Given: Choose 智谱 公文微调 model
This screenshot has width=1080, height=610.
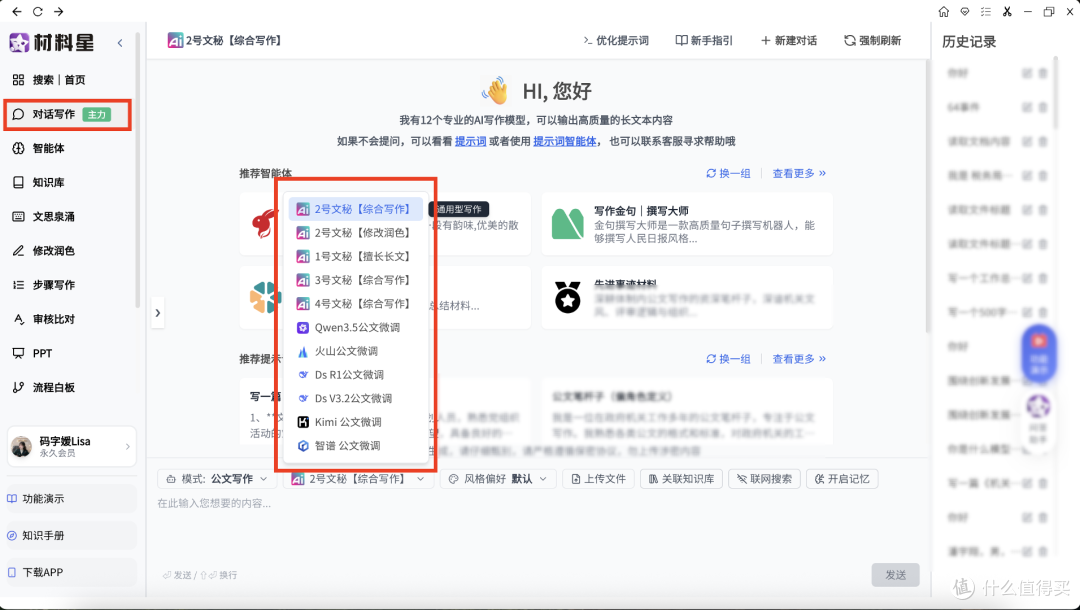Looking at the screenshot, I should (355, 445).
